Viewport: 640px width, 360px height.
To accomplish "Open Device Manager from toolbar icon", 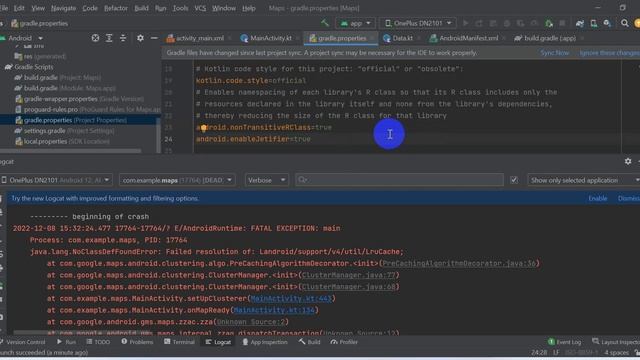I will (x=594, y=23).
